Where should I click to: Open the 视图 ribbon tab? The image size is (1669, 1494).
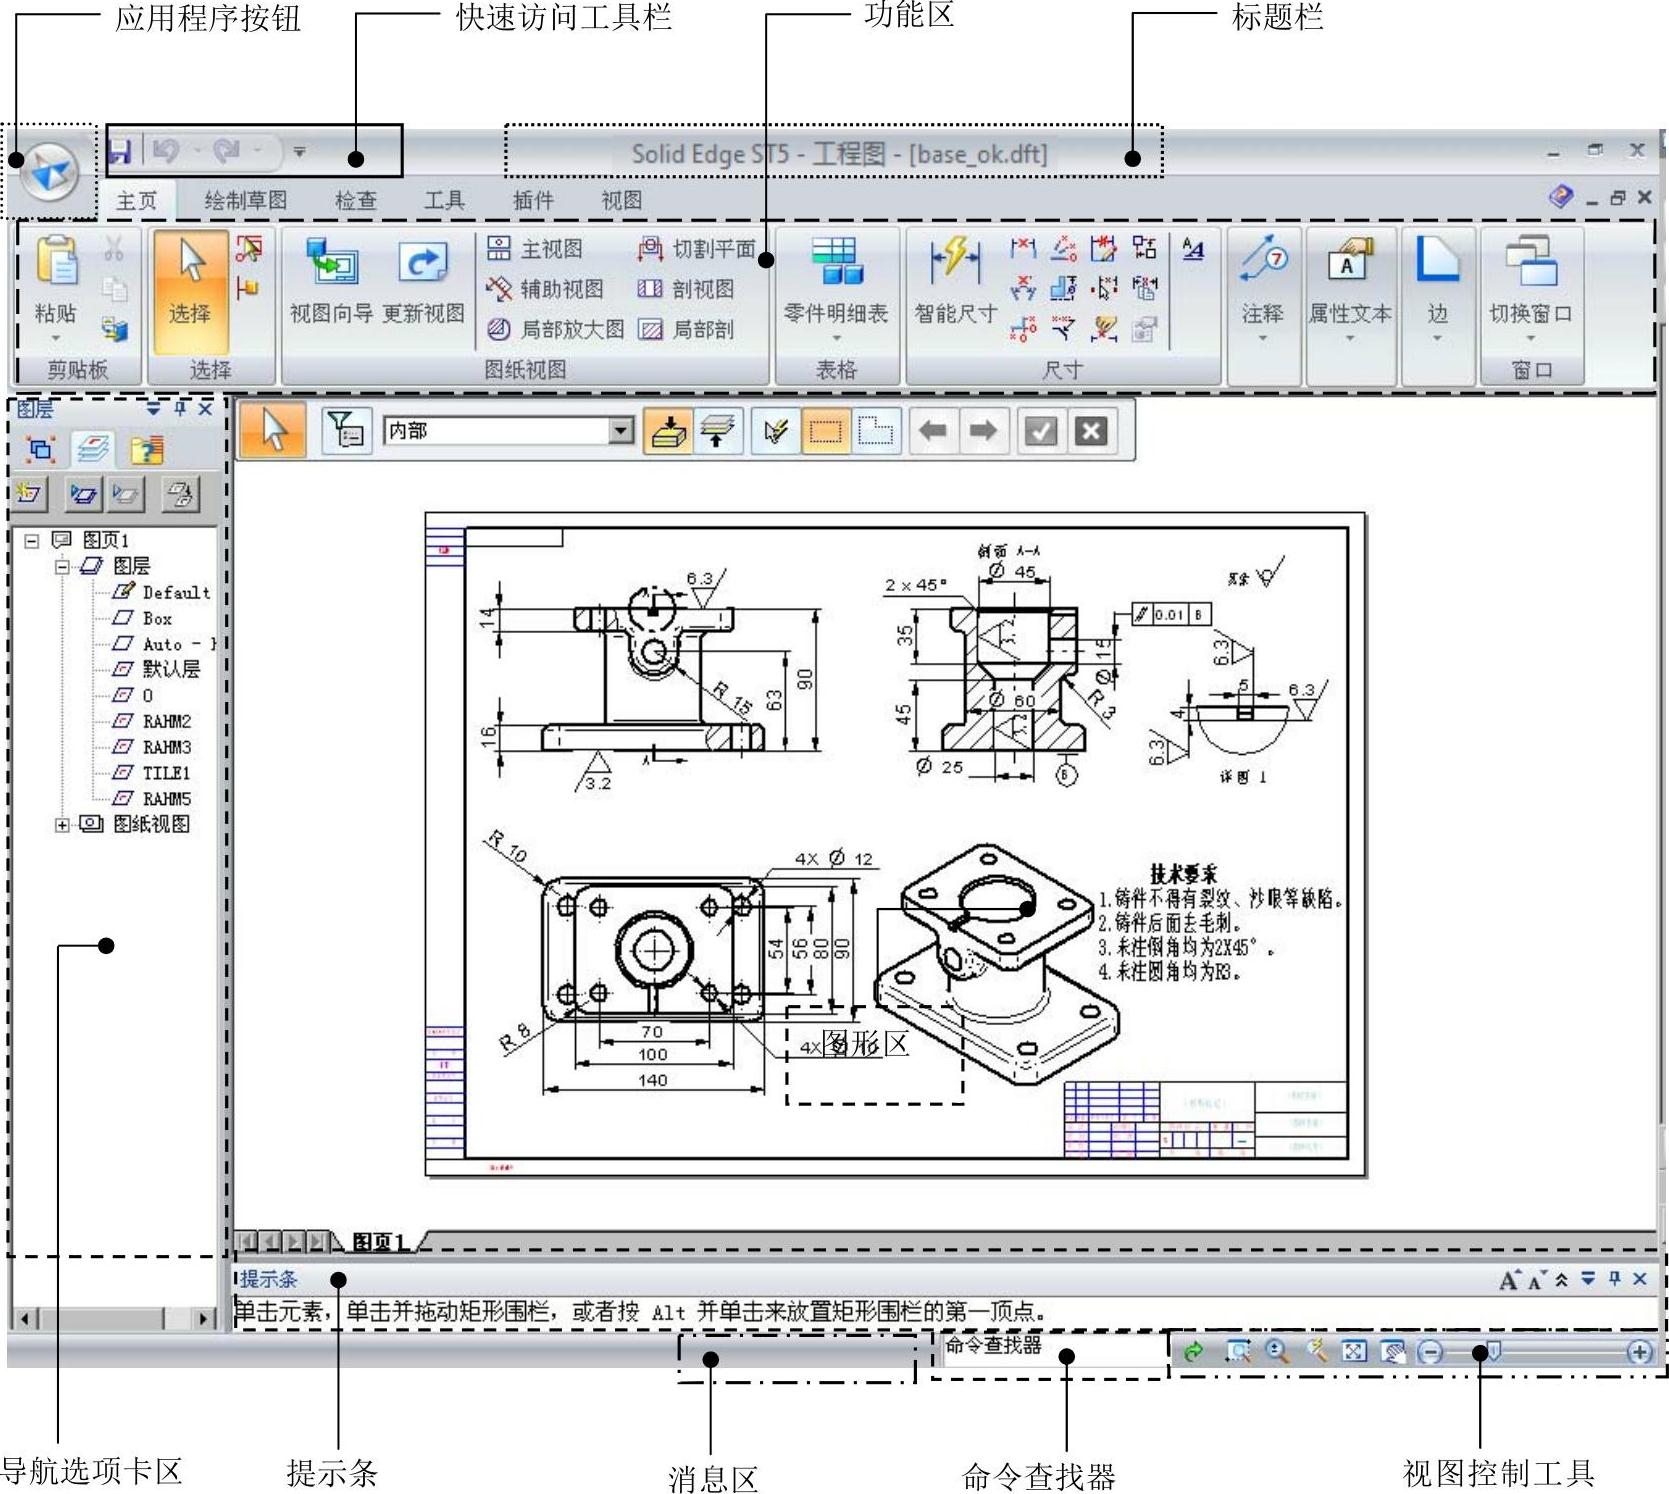tap(621, 201)
